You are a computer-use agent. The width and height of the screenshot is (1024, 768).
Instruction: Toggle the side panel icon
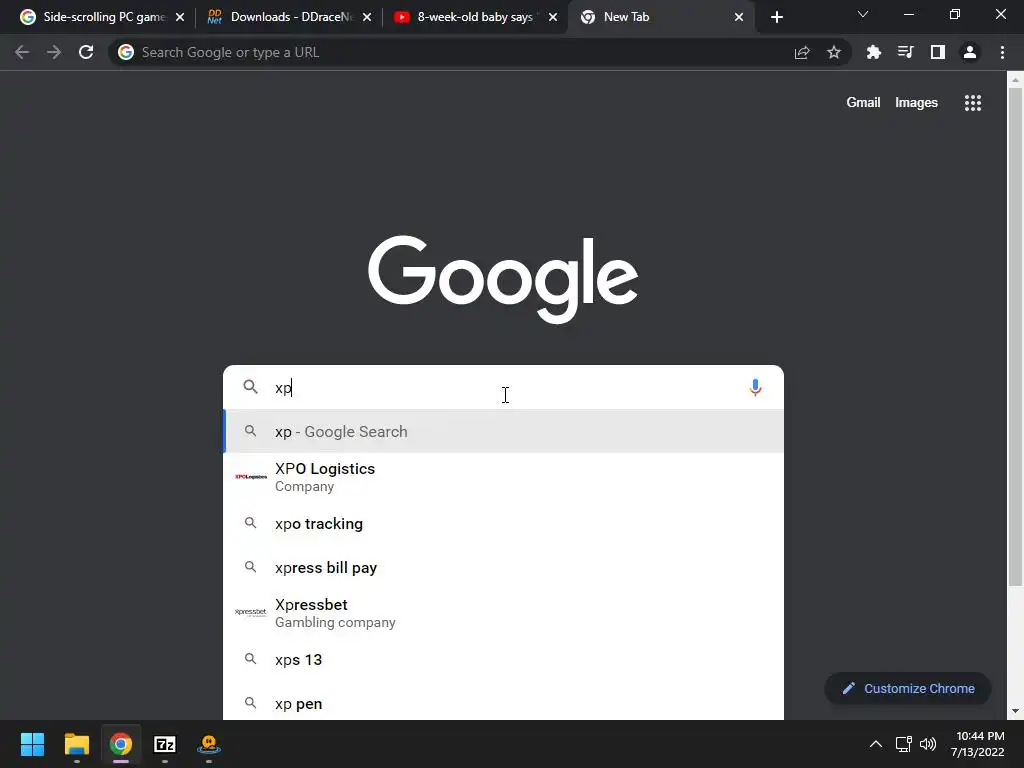[938, 52]
